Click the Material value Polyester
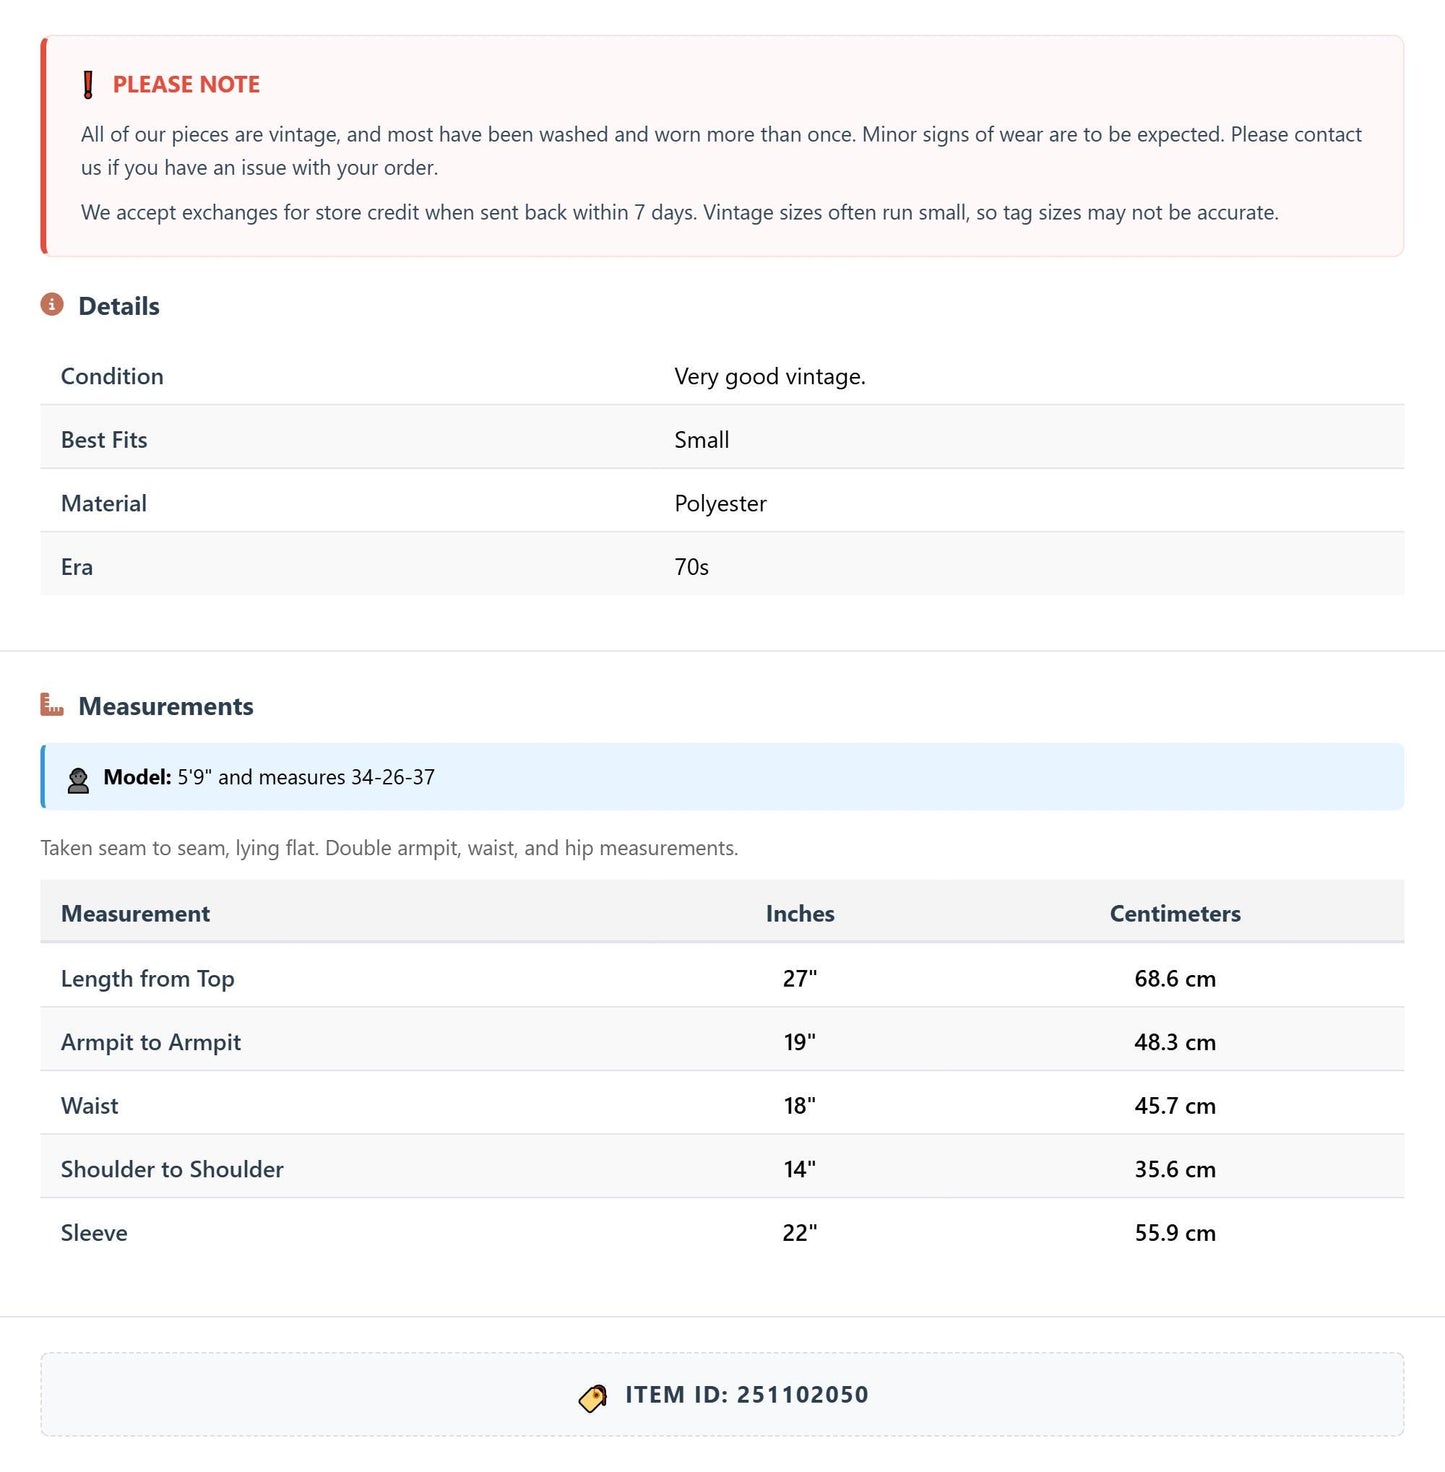 [721, 503]
